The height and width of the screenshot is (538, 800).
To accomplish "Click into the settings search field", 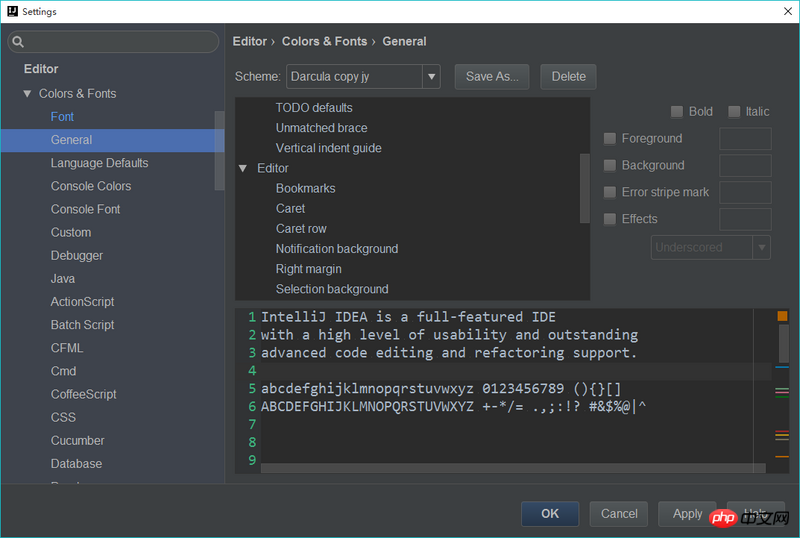I will [113, 42].
